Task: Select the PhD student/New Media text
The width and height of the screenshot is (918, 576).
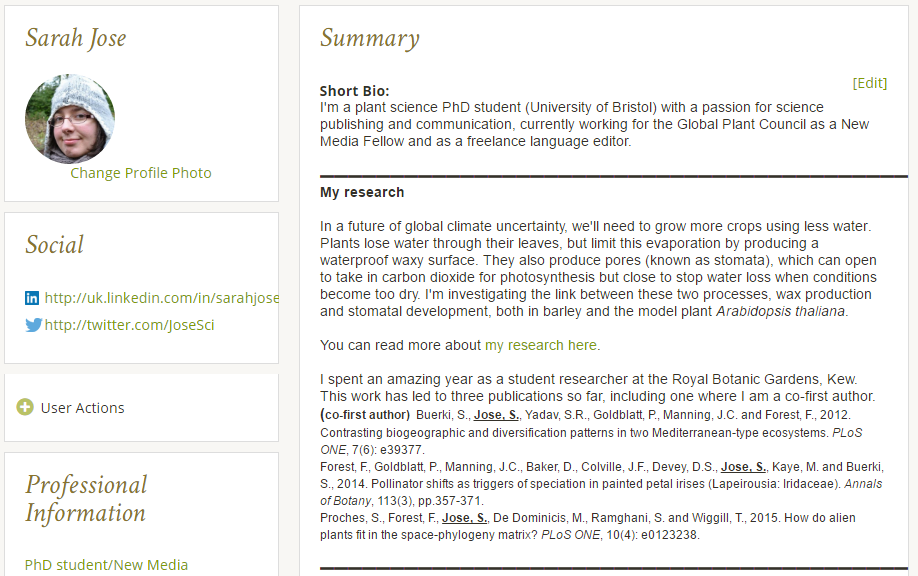Action: click(107, 565)
